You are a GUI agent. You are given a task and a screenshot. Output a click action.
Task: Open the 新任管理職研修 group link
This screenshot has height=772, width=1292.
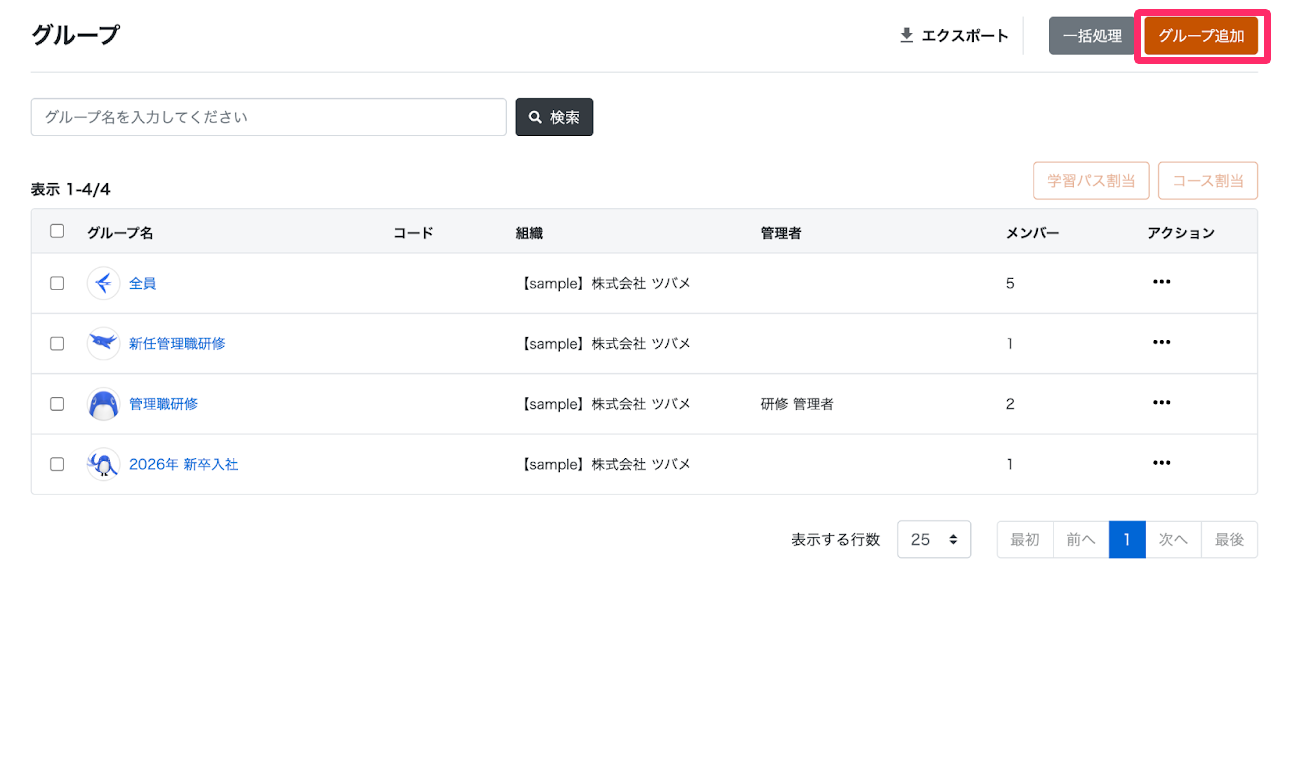point(177,343)
